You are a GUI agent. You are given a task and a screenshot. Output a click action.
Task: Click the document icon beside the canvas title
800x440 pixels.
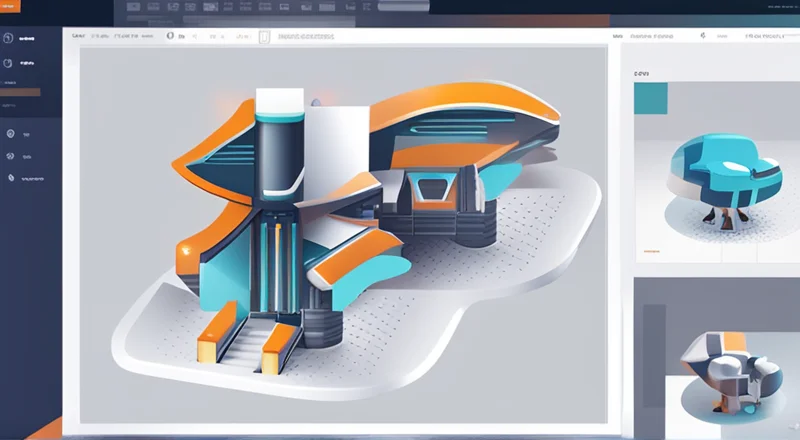pos(264,37)
